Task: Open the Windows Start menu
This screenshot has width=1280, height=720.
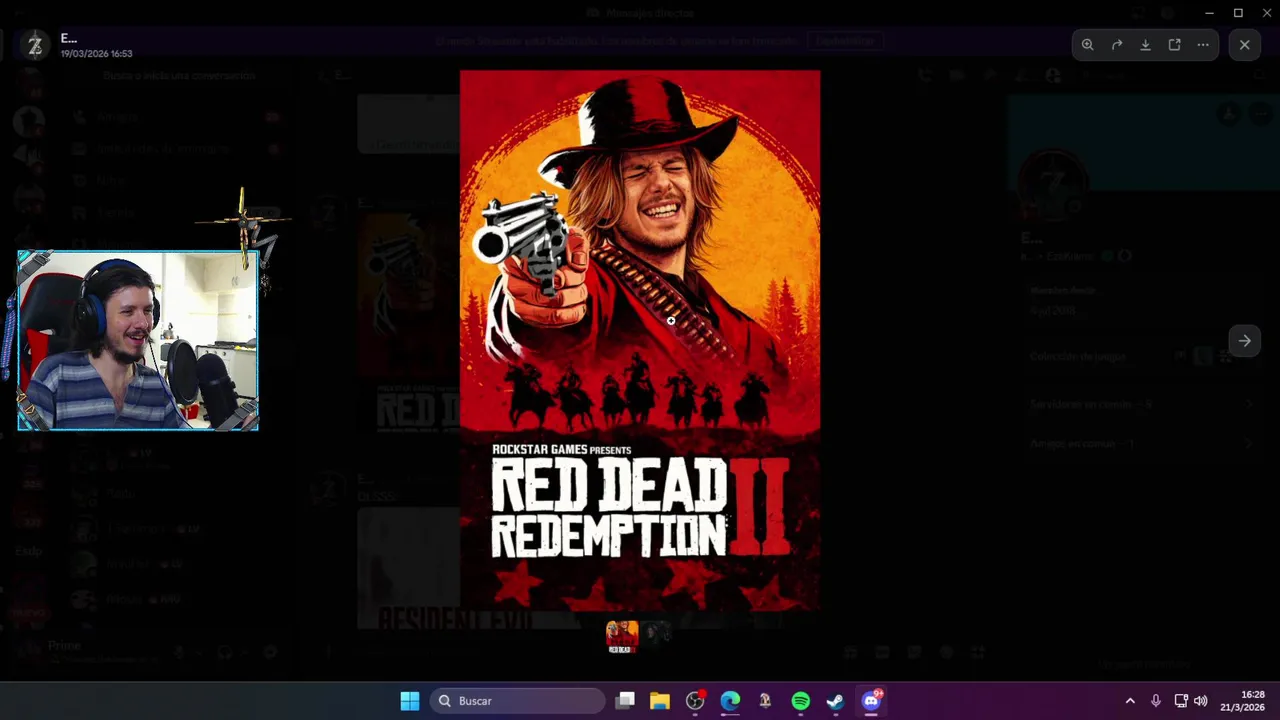Action: pyautogui.click(x=410, y=701)
